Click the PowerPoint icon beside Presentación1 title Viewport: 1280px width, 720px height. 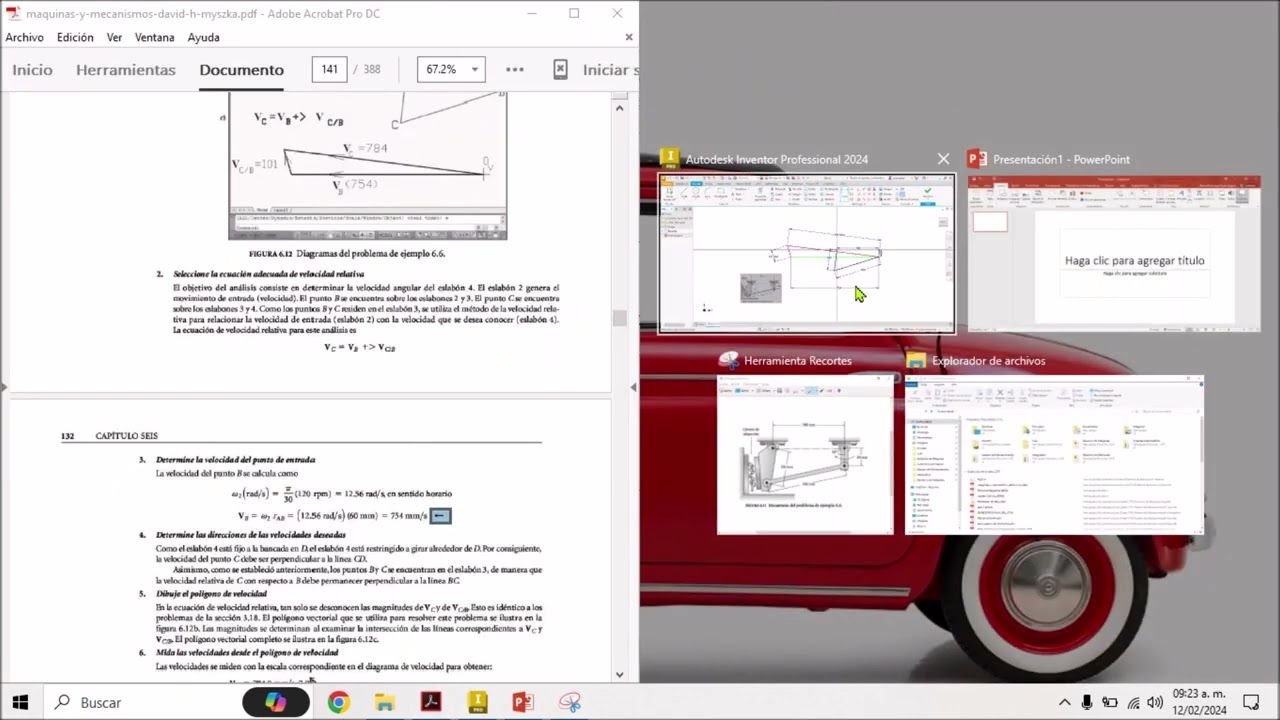977,159
